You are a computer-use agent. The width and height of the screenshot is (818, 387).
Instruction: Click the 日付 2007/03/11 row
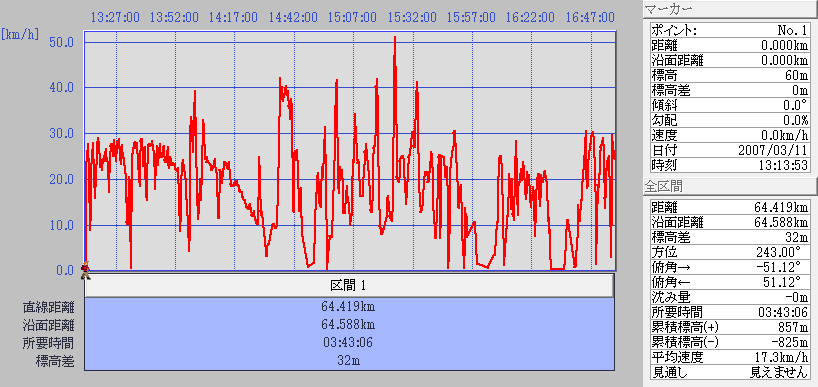click(x=730, y=151)
